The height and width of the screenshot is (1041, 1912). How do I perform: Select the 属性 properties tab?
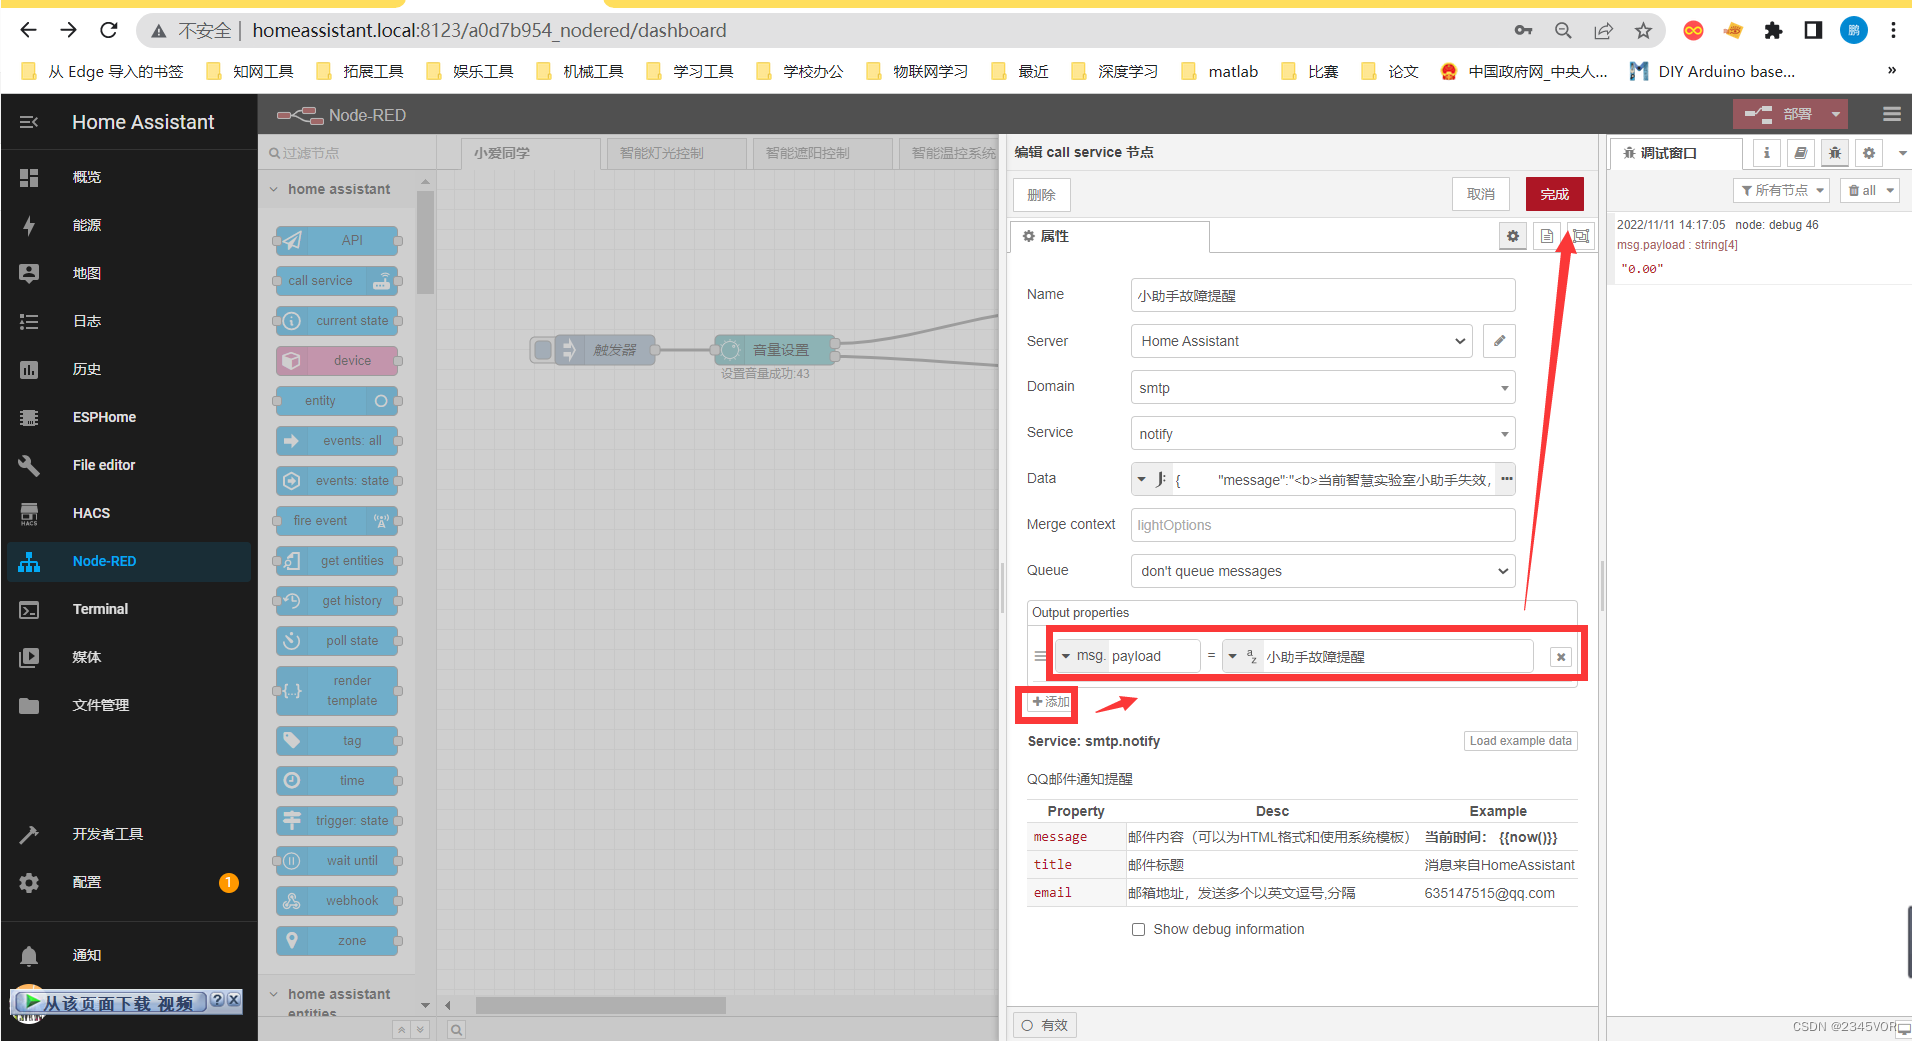pyautogui.click(x=1109, y=236)
